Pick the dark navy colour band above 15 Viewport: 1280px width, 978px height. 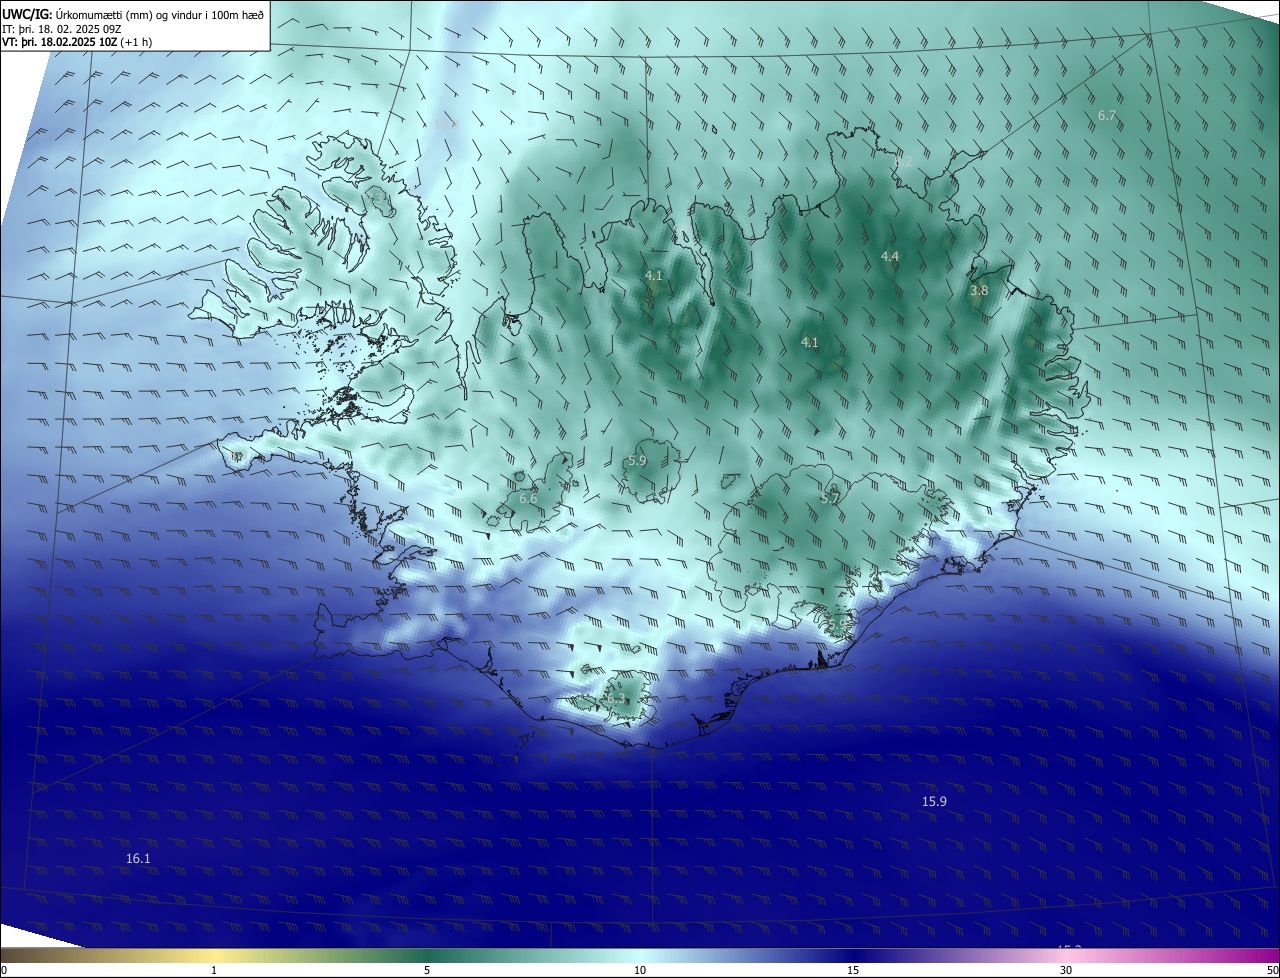tap(853, 955)
